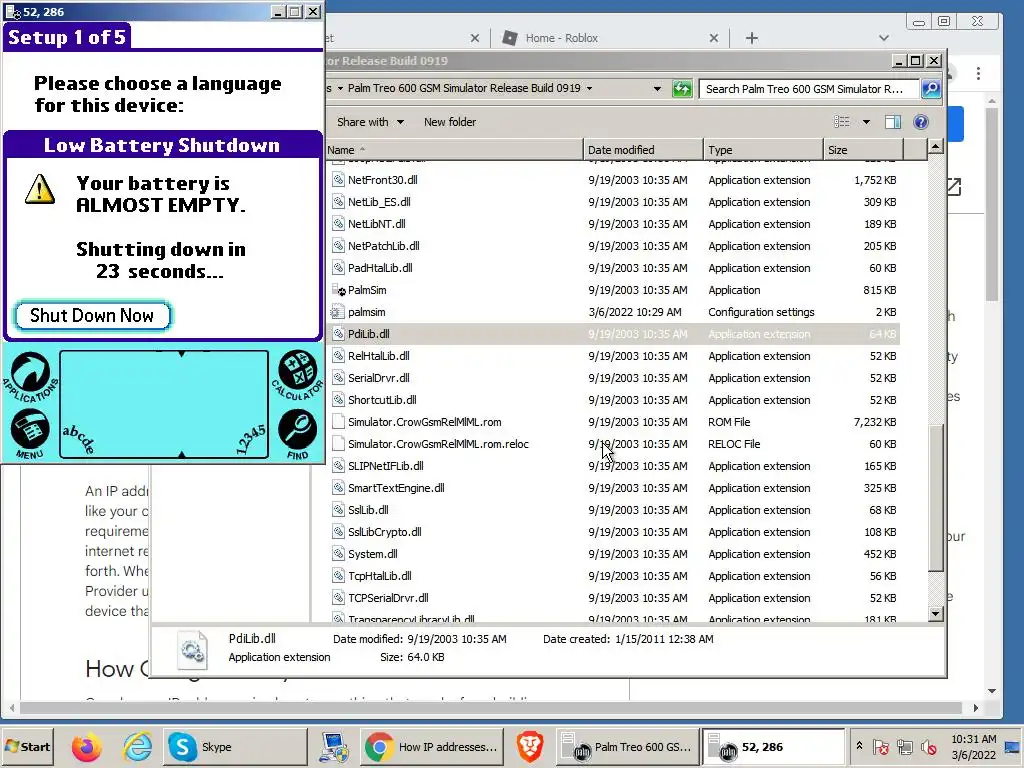Select ShortcutLib.dll file
The height and width of the screenshot is (768, 1024).
pos(382,400)
